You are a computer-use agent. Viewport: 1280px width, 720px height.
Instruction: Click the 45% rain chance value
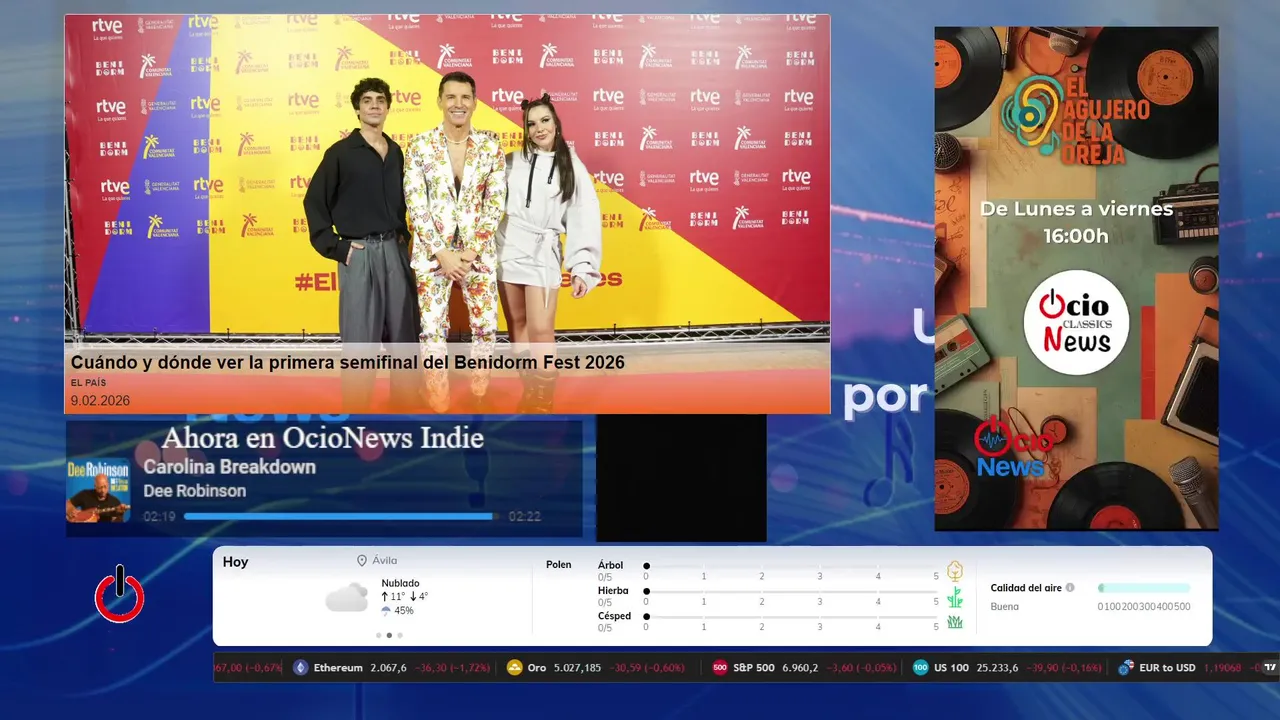(x=404, y=610)
